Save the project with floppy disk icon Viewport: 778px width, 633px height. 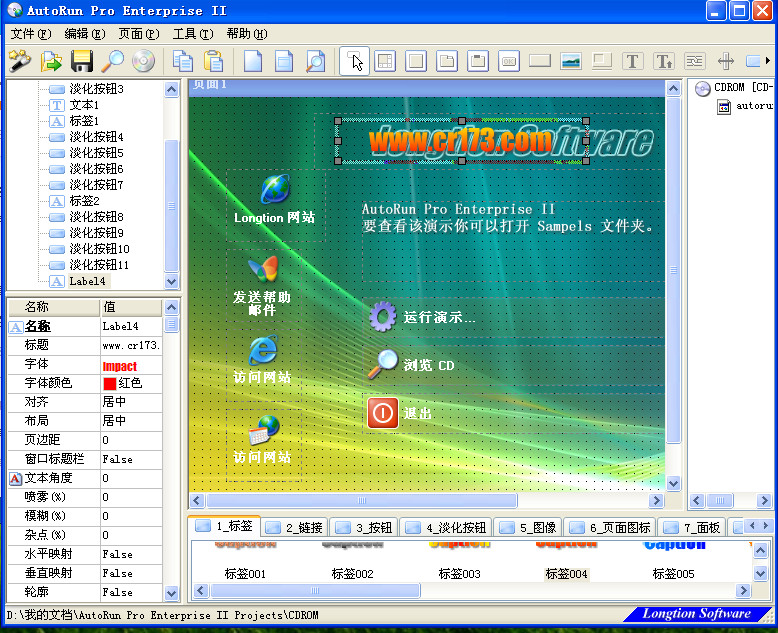[82, 61]
